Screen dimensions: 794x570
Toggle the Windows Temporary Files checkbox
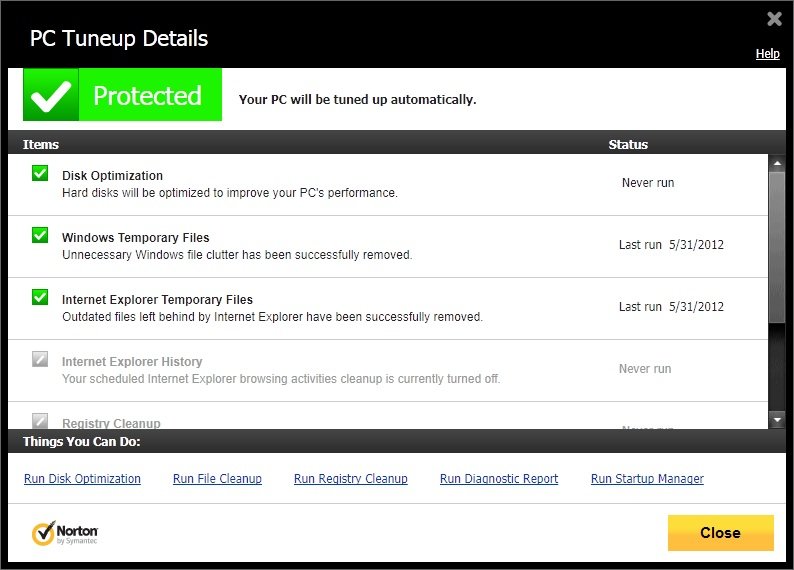[x=40, y=235]
